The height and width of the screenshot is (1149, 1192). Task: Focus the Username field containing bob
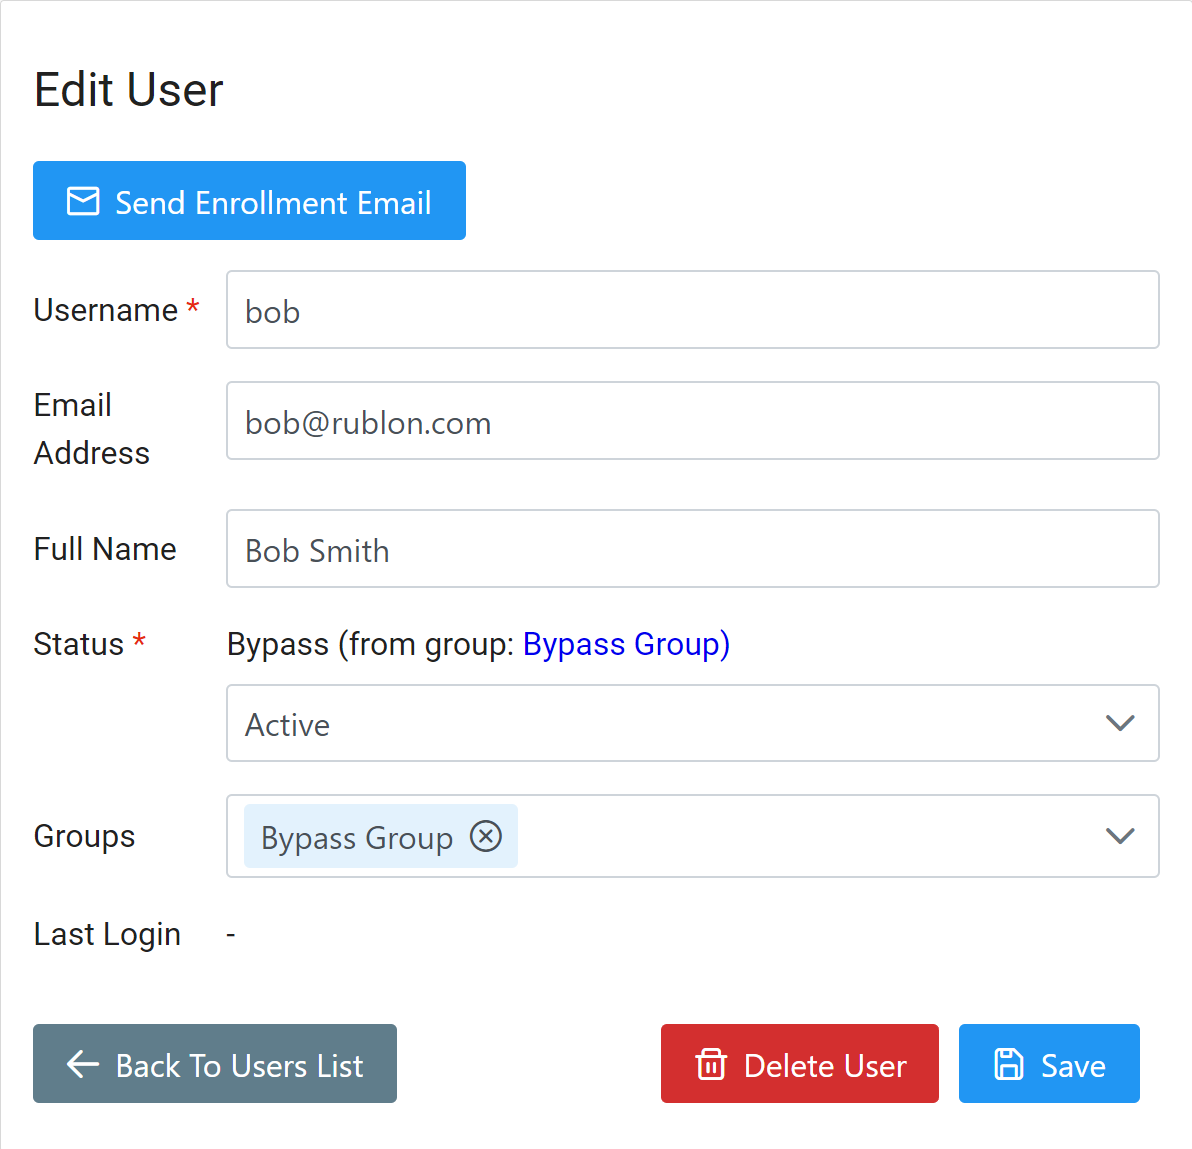pos(692,310)
